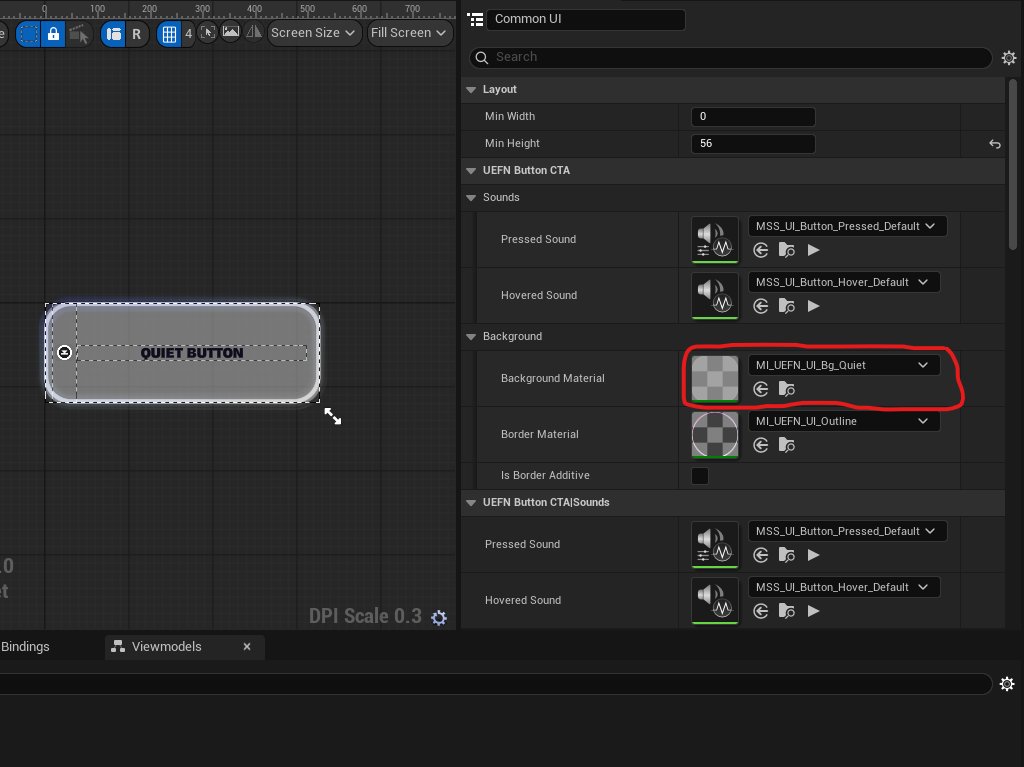
Task: Play the second Hovered Sound
Action: coord(813,612)
